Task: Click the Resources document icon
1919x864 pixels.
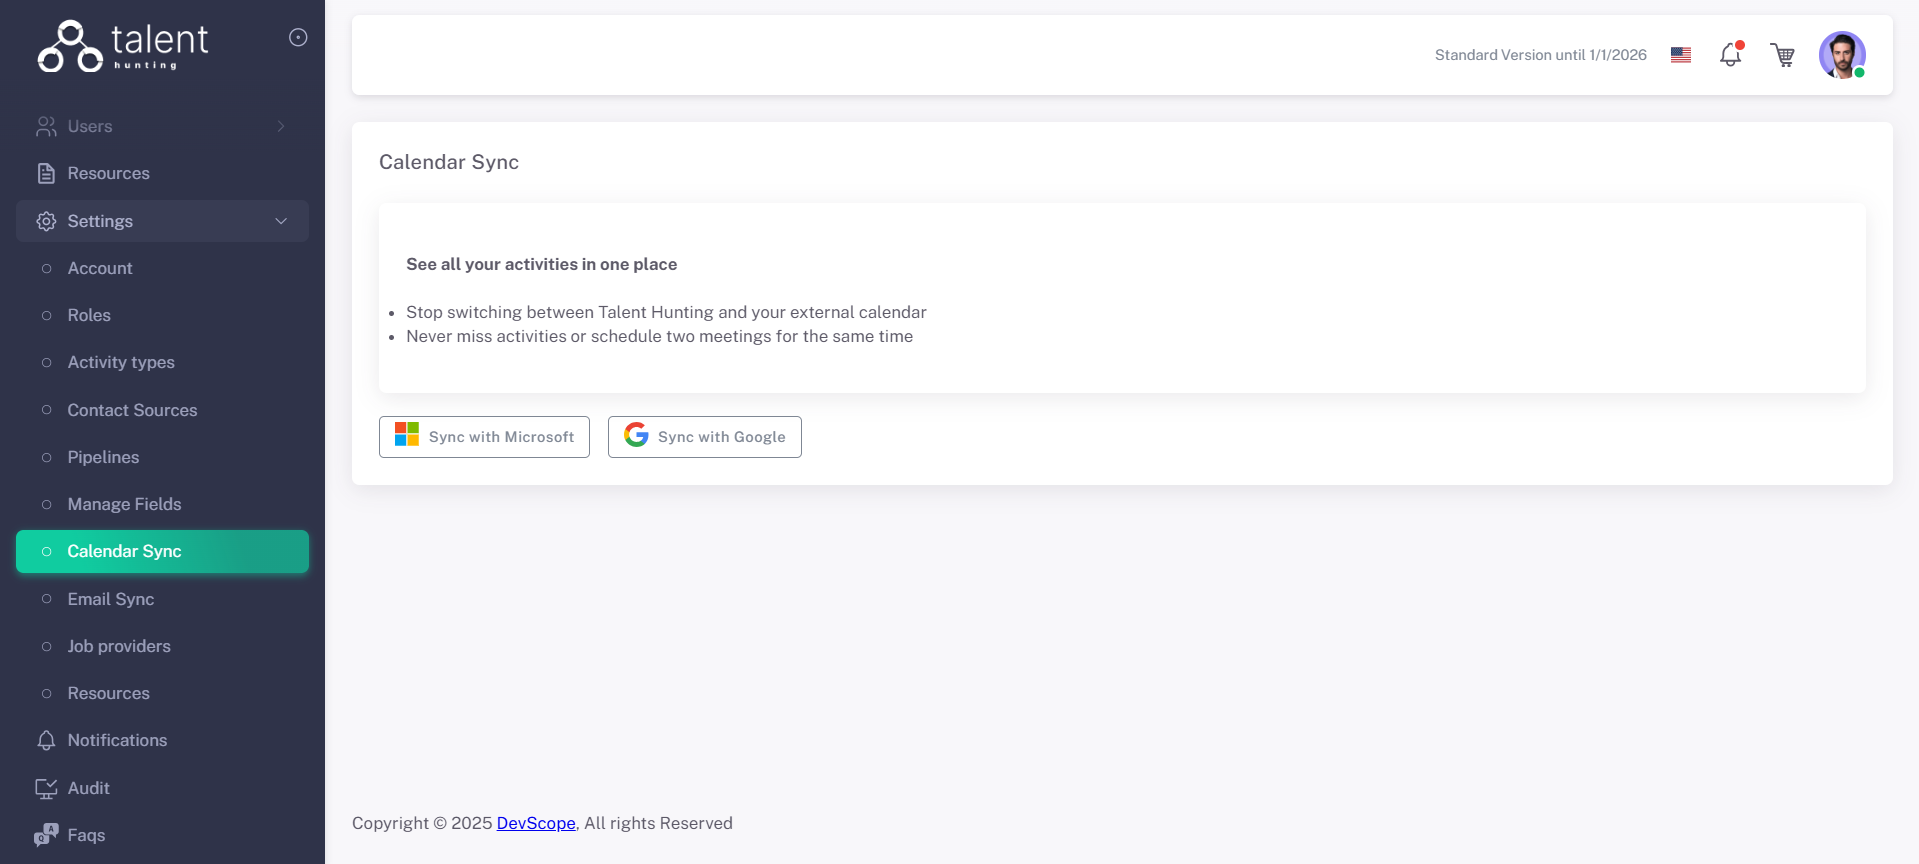Action: pos(46,173)
